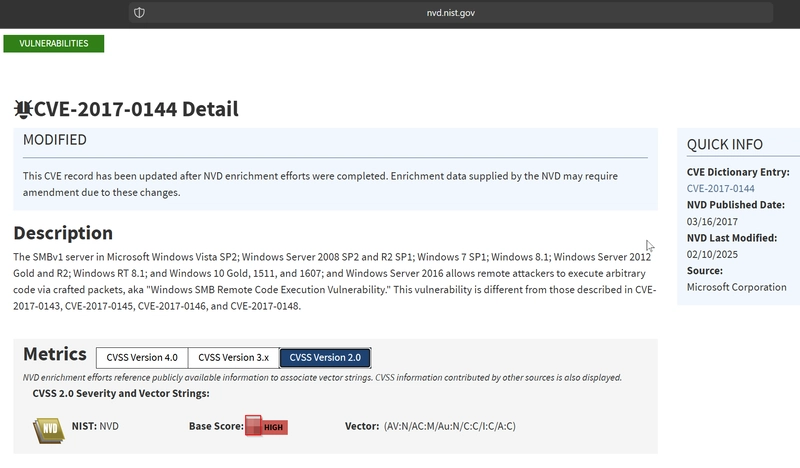The height and width of the screenshot is (468, 800).
Task: Click the NVD Last Modified date 02/10/2025
Action: 712,254
